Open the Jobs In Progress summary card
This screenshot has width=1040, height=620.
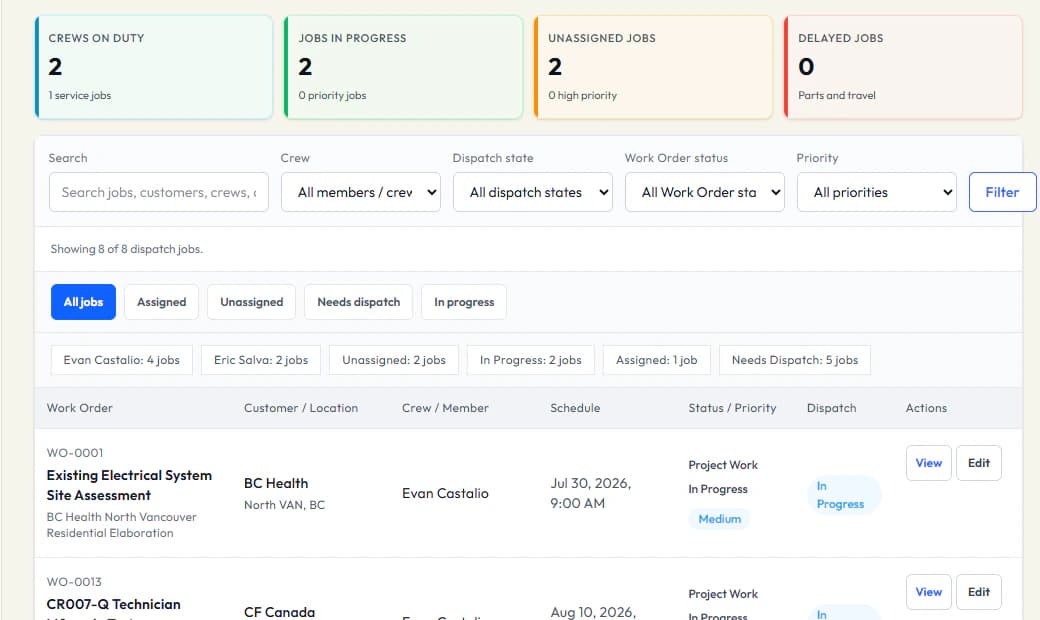click(403, 68)
